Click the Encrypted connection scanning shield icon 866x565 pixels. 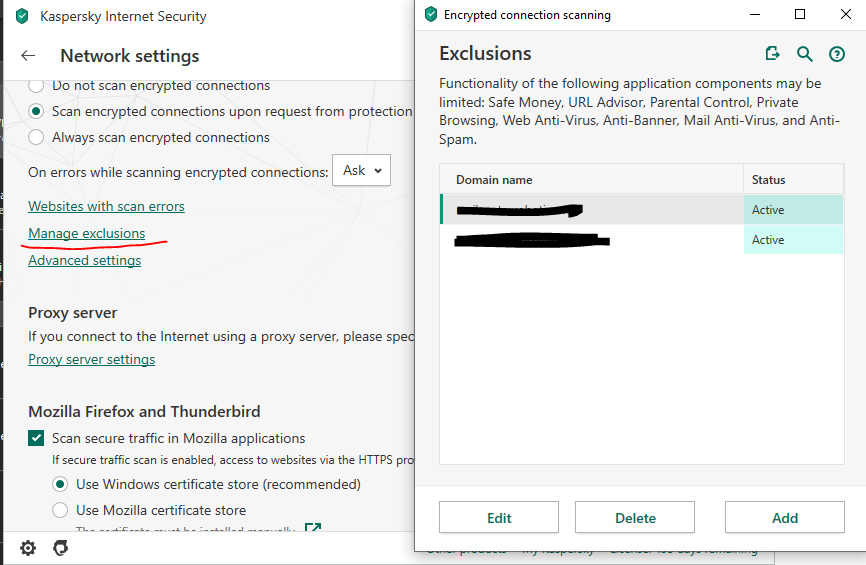[x=431, y=15]
